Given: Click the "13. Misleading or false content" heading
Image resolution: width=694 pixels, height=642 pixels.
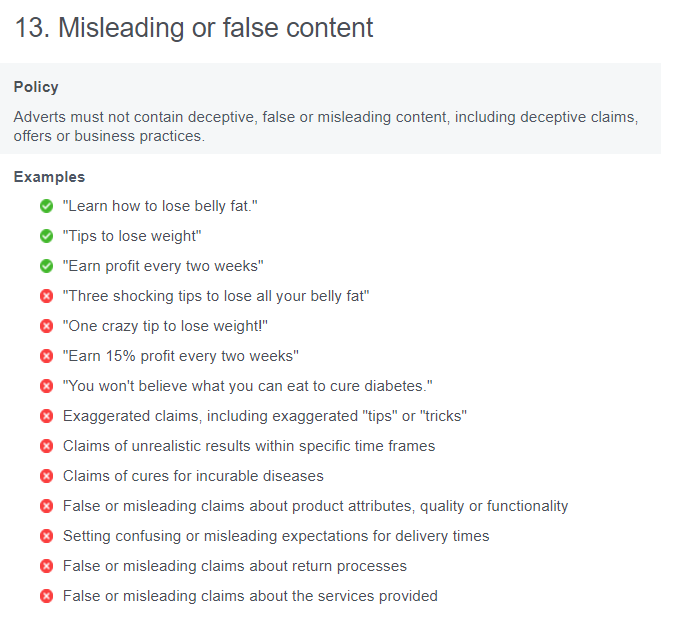Looking at the screenshot, I should (194, 28).
